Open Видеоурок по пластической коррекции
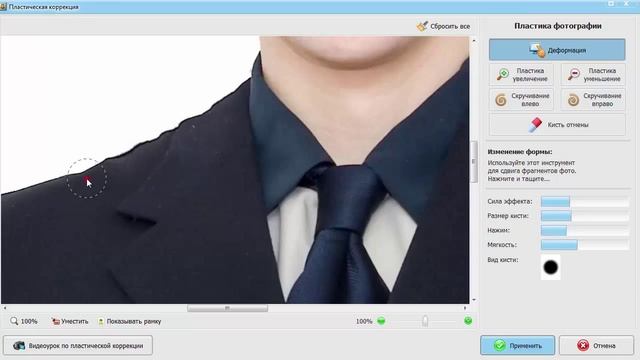Screen dimensions: 640x360 (78, 346)
